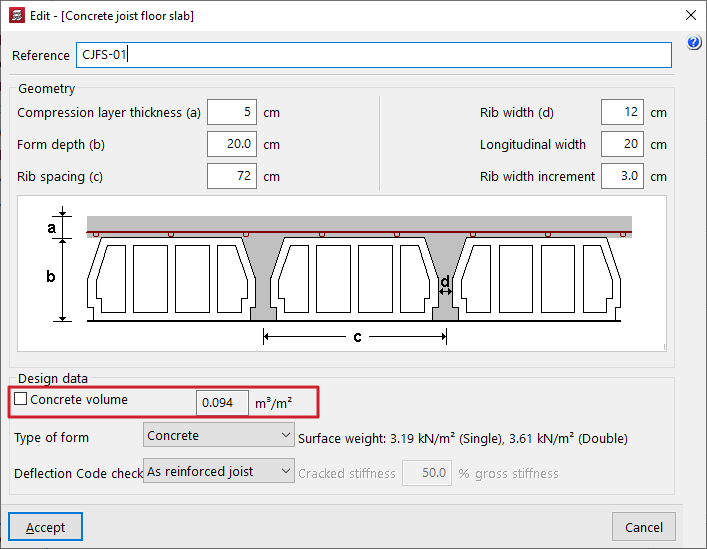Select the Compression layer thickness field
The height and width of the screenshot is (549, 707).
coord(232,113)
